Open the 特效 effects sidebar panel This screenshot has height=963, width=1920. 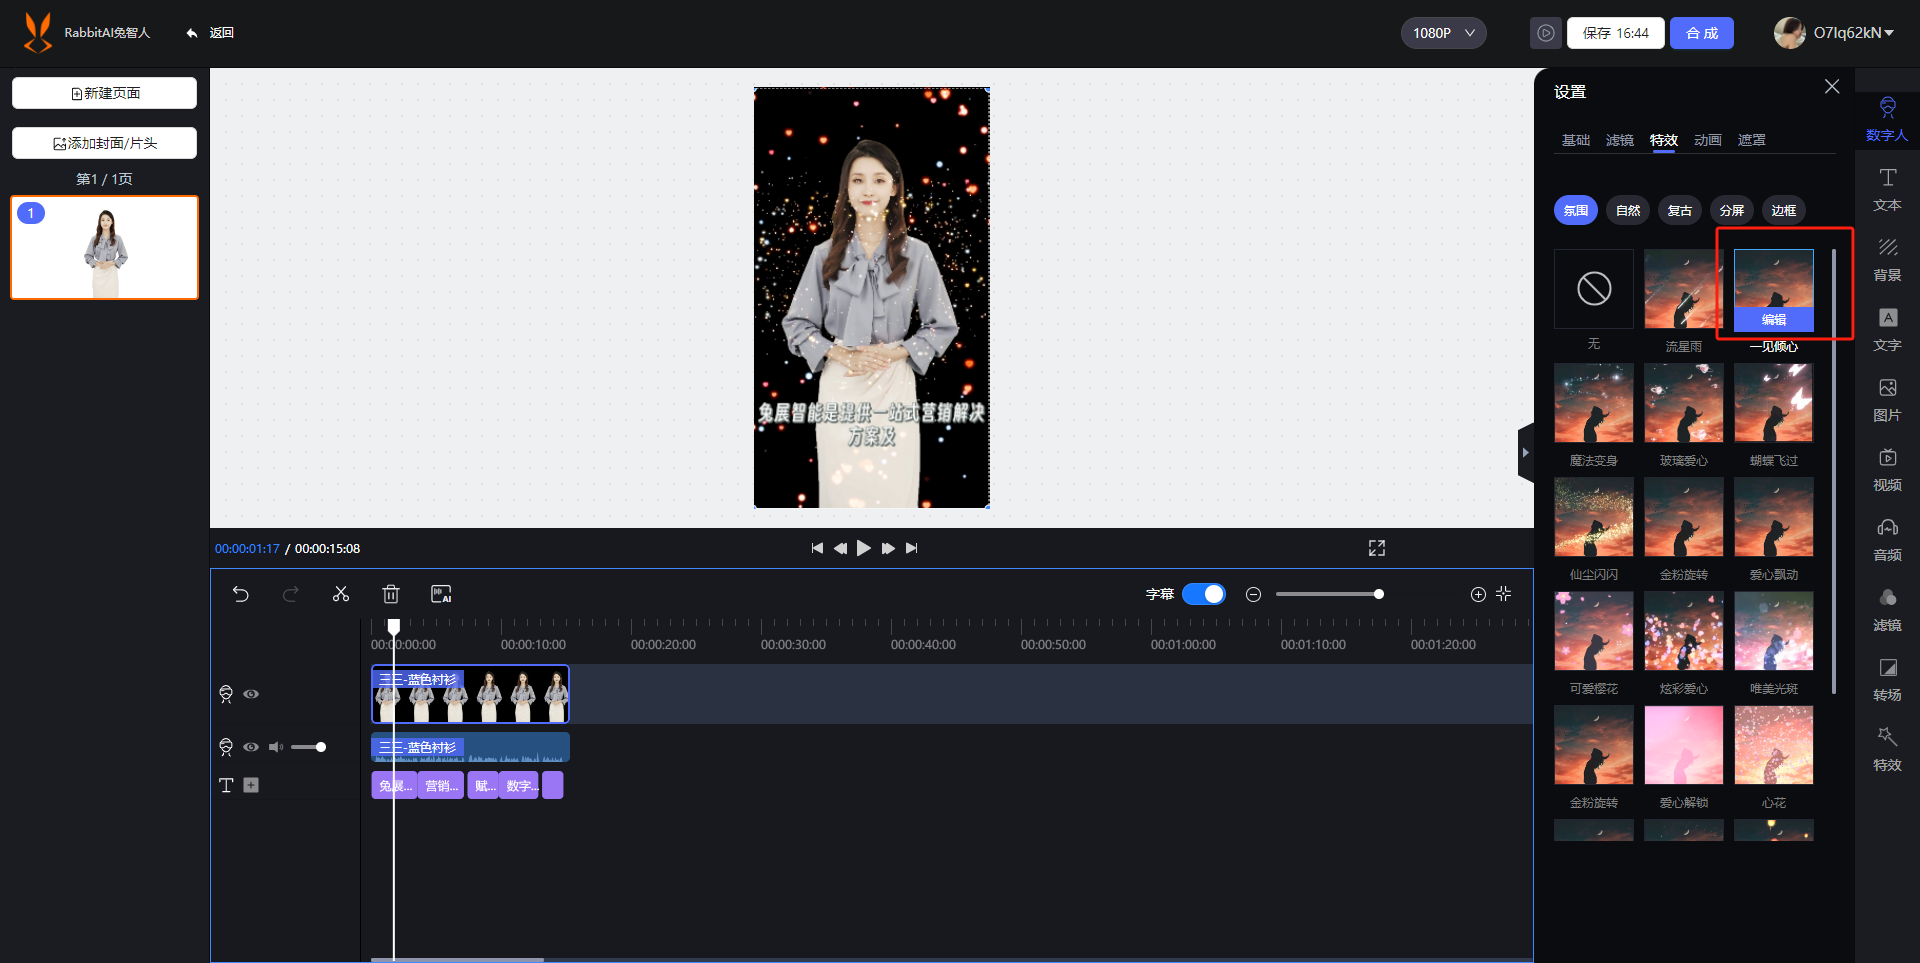[1887, 749]
